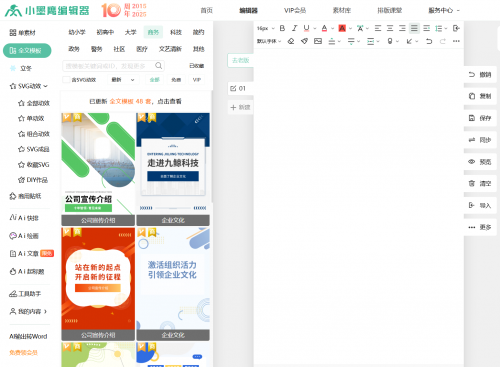Open VIP会员 in the top navigation
Image resolution: width=500 pixels, height=367 pixels.
pos(295,10)
